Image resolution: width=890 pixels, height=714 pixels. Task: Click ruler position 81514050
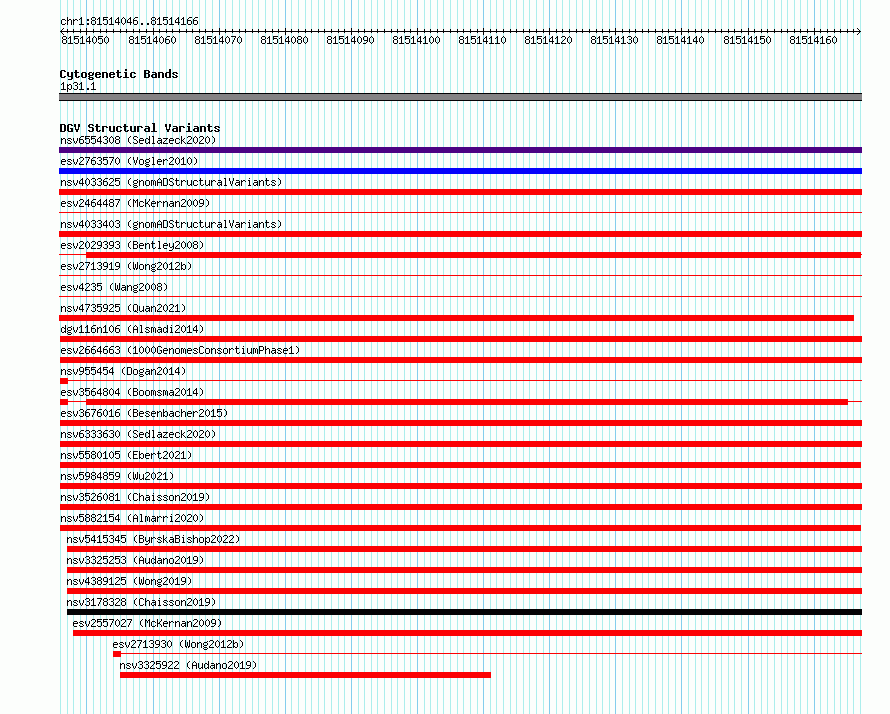pyautogui.click(x=85, y=40)
